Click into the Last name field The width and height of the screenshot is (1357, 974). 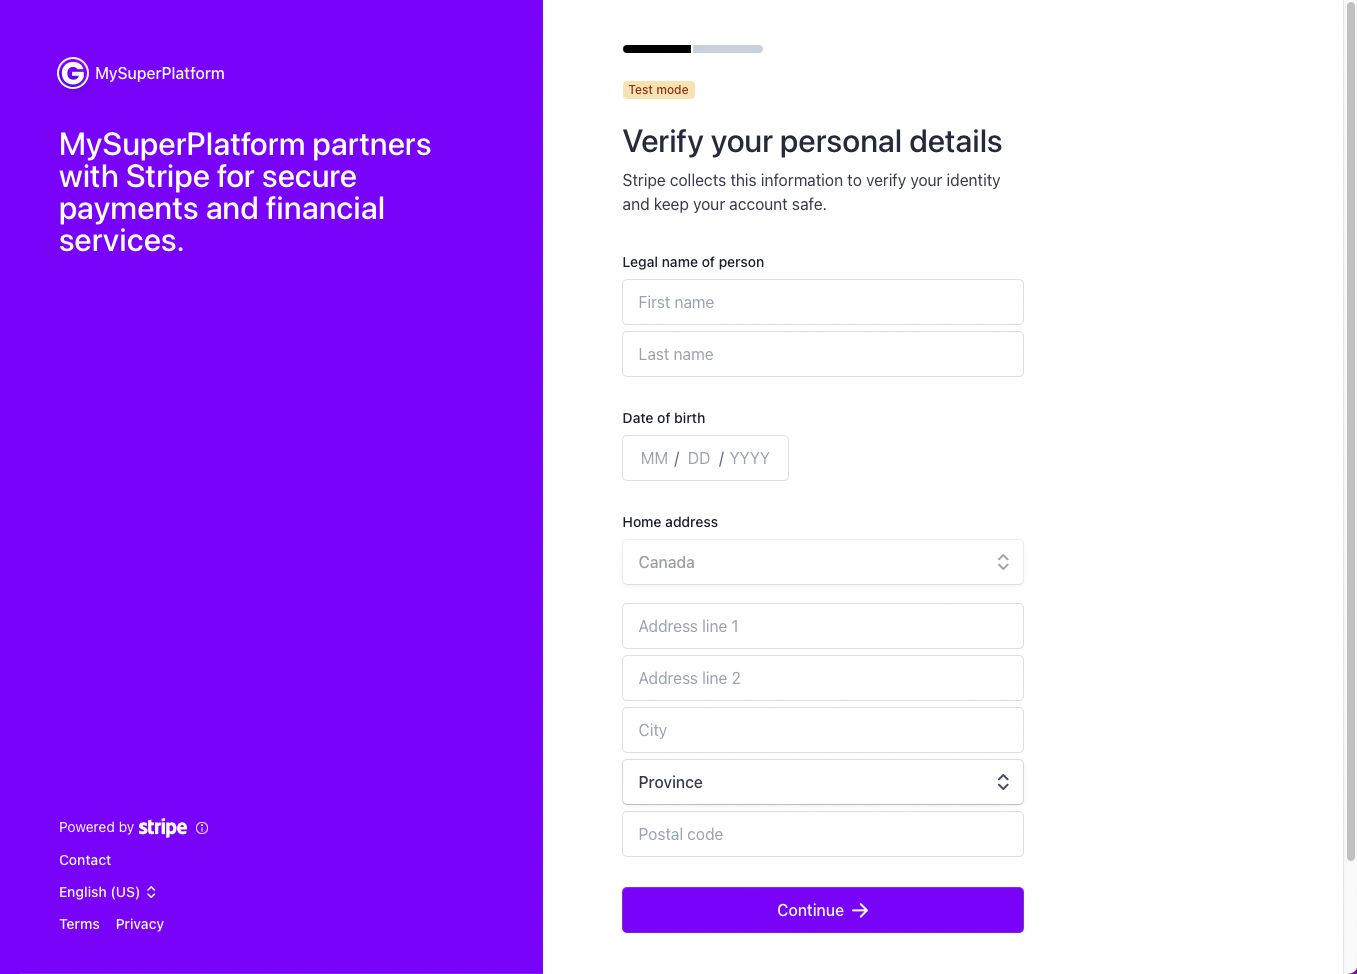[x=822, y=354]
